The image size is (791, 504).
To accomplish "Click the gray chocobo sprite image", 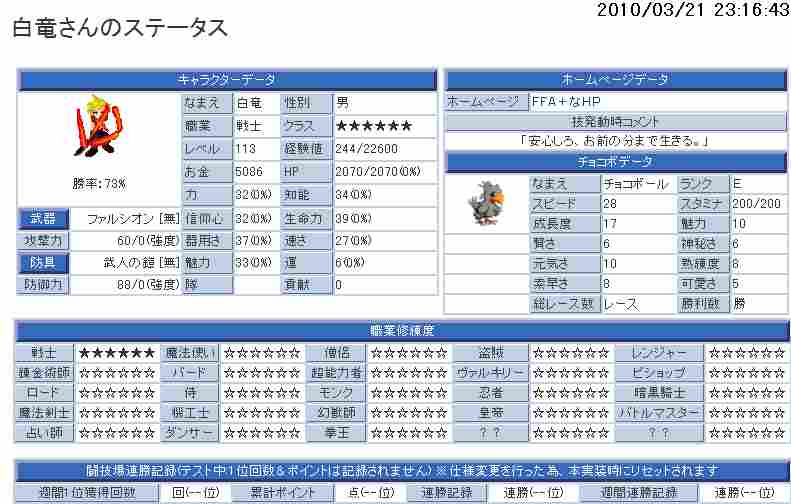I will (x=485, y=202).
